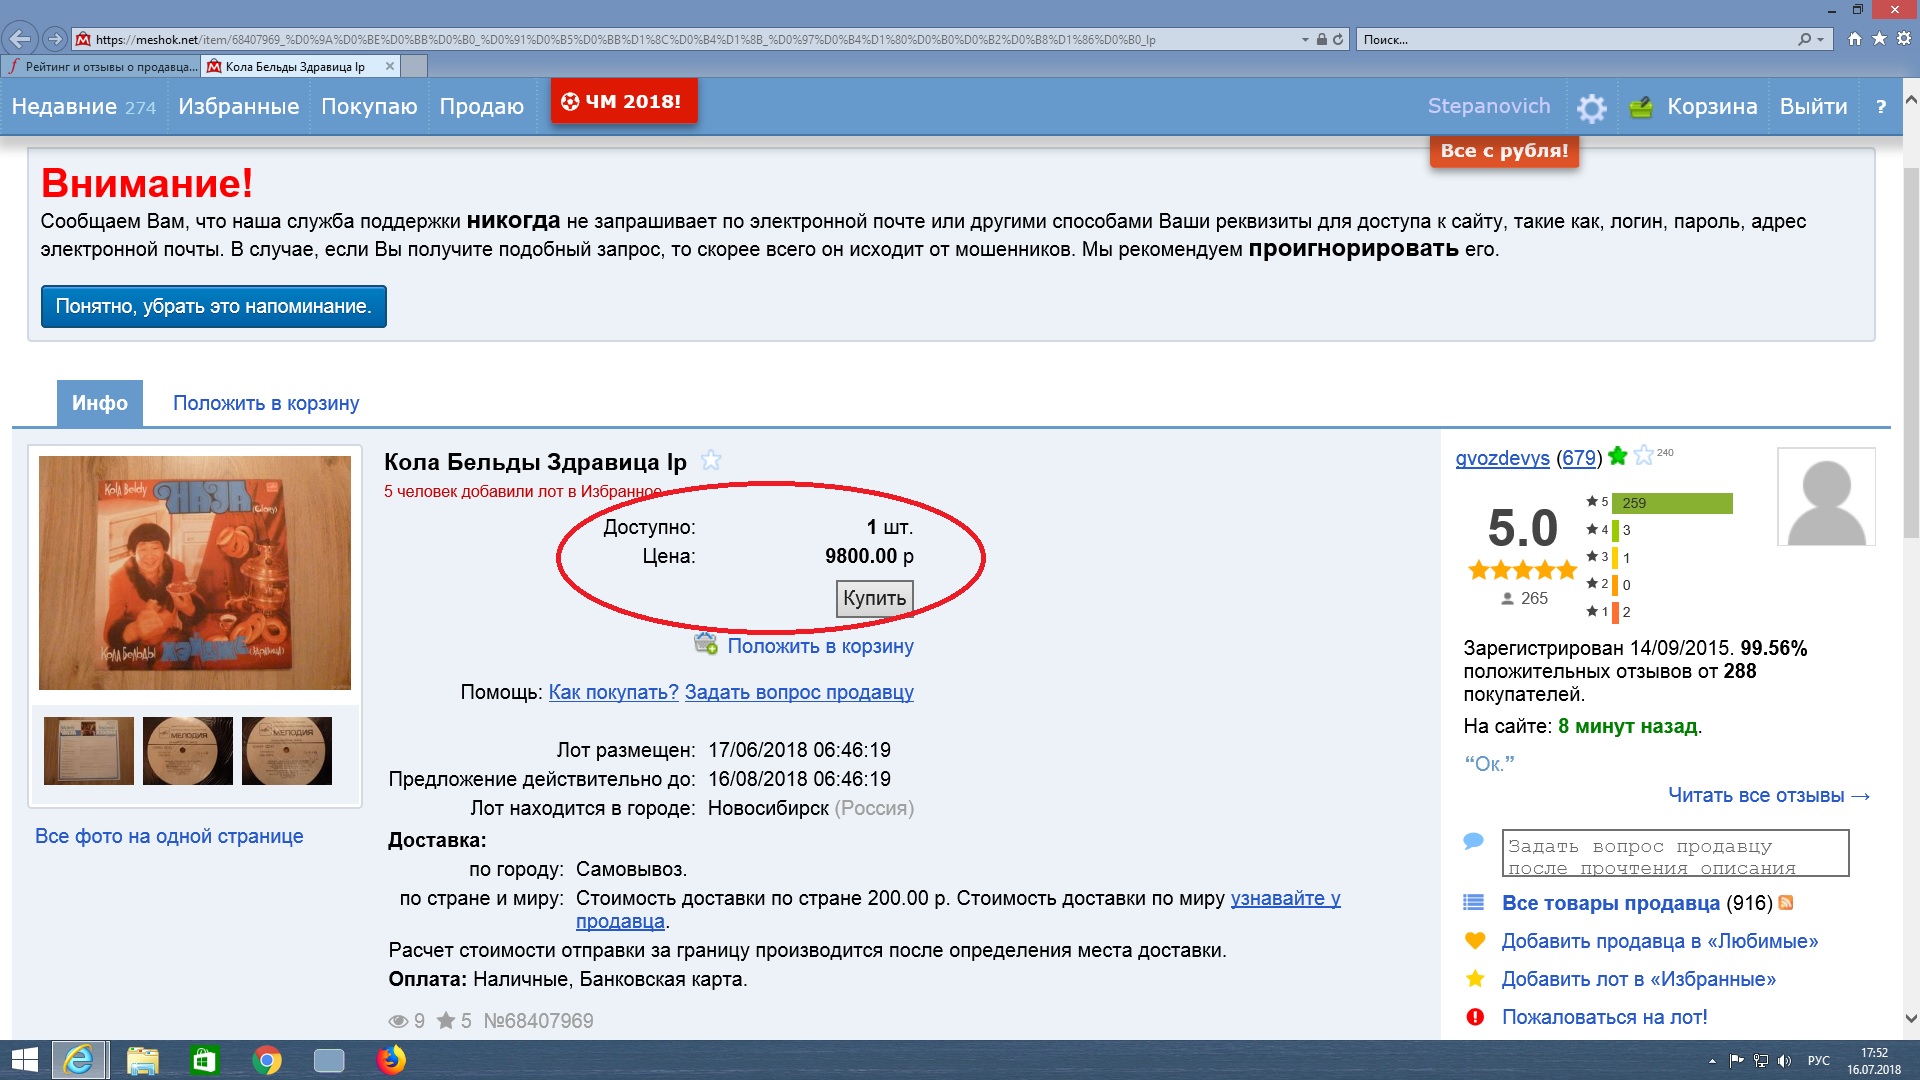Toggle the favorite star beside the lot title
Image resolution: width=1920 pixels, height=1080 pixels.
(711, 460)
